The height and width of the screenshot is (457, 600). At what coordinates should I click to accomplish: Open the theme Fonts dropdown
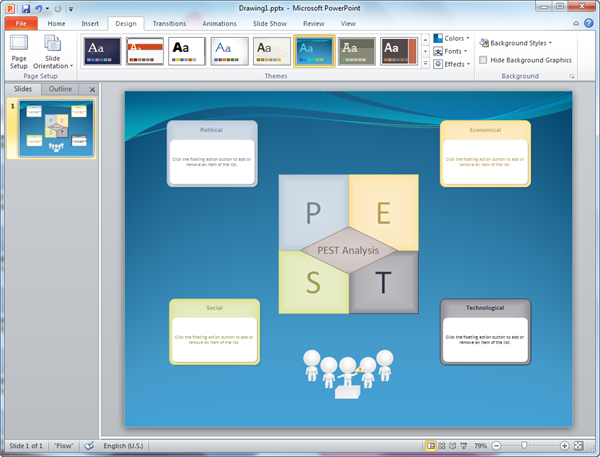451,51
